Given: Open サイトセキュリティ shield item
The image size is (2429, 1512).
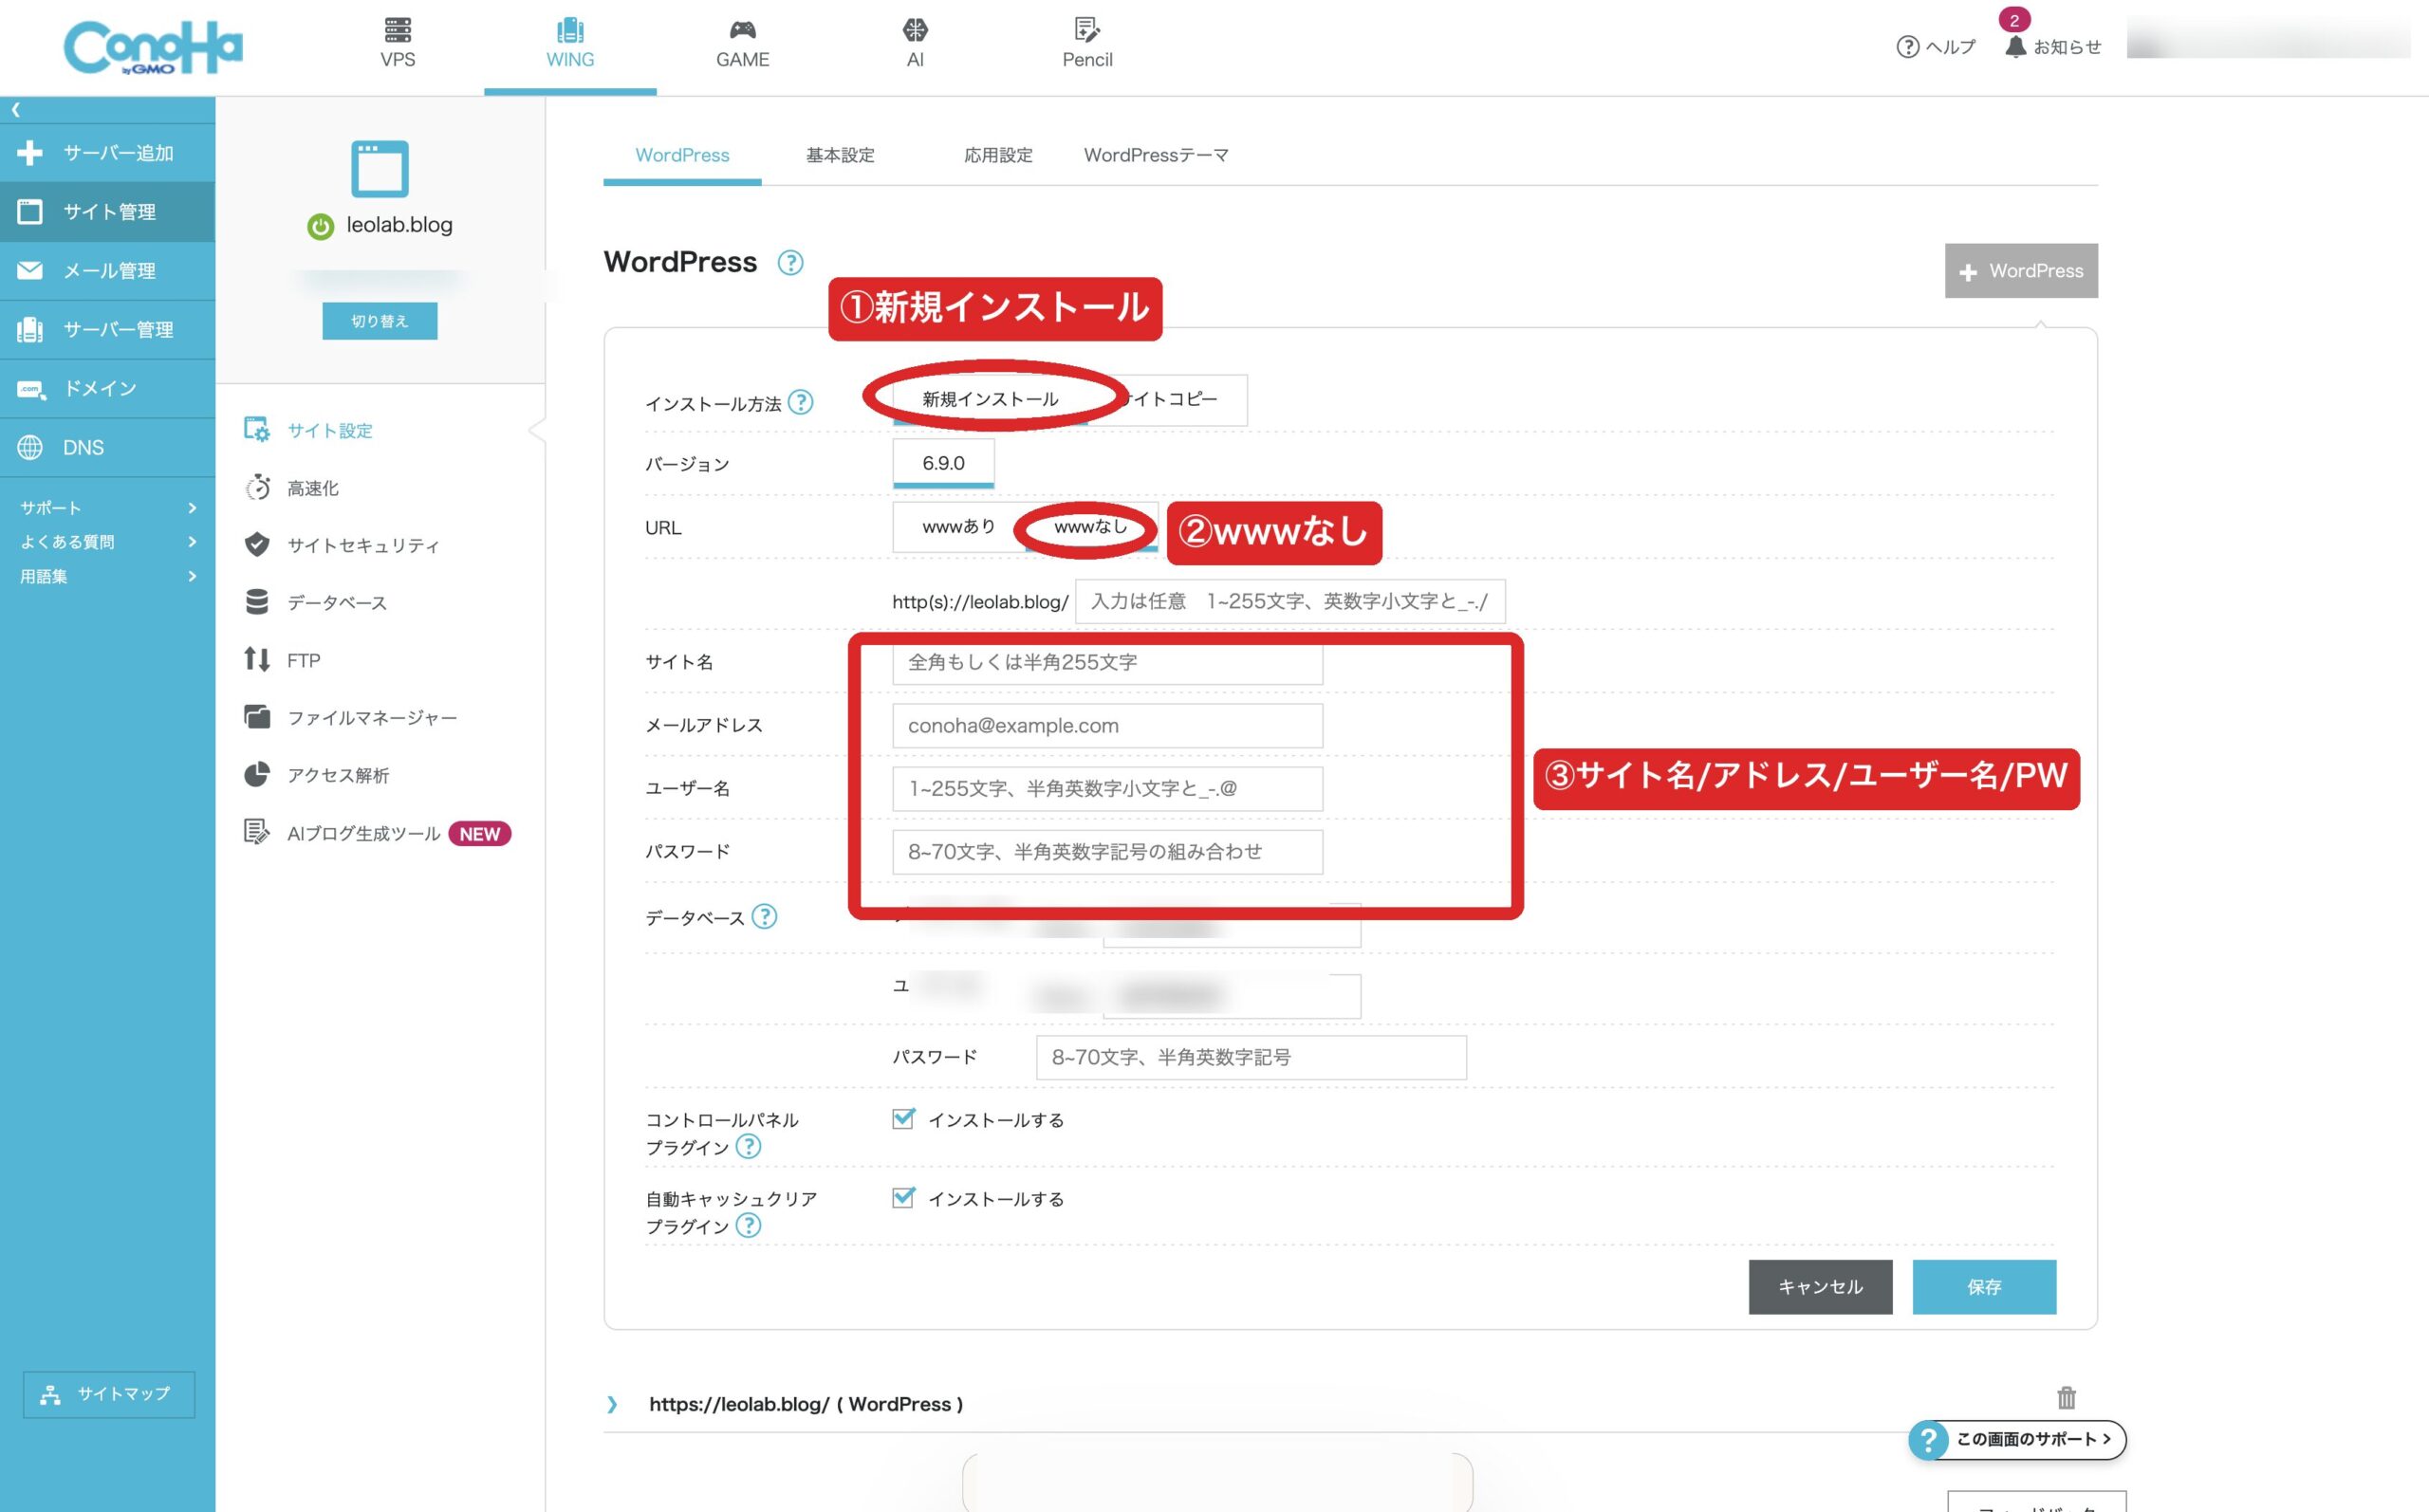Looking at the screenshot, I should pos(342,545).
